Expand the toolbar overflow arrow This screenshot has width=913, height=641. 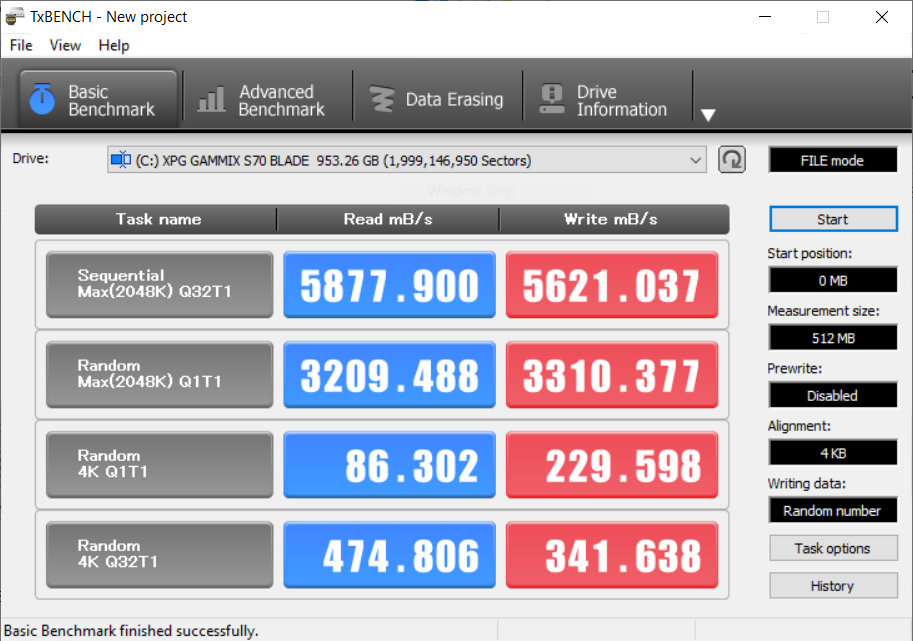tap(708, 115)
